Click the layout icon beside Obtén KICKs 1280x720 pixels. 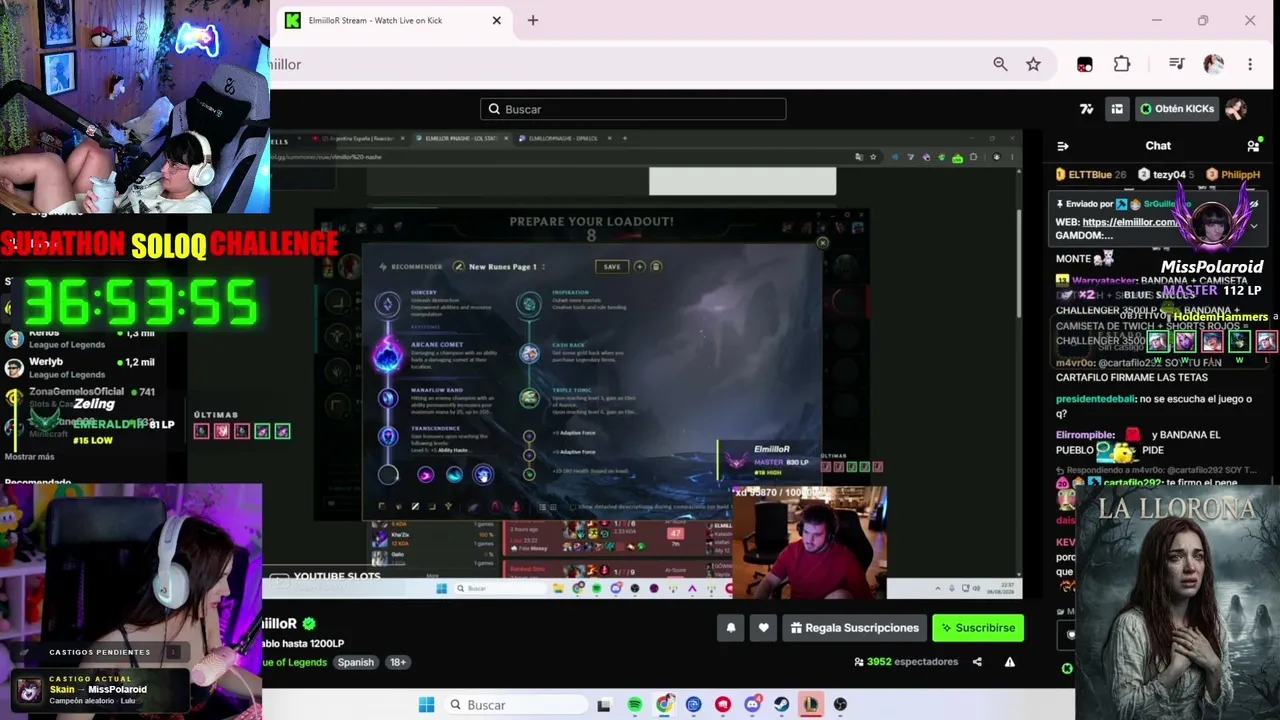tap(1117, 109)
